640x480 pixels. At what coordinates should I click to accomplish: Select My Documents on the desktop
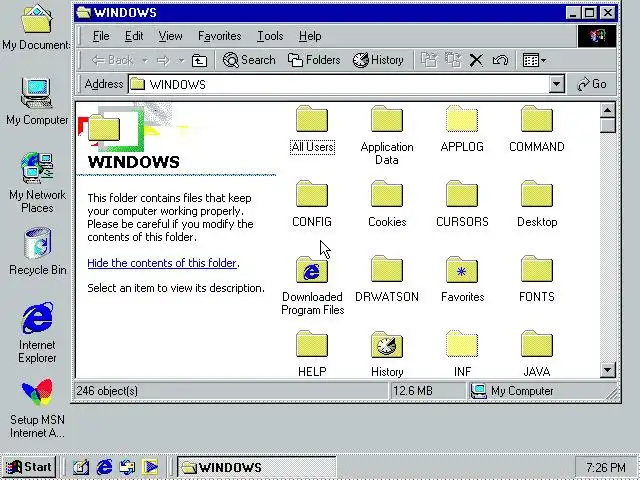[x=36, y=28]
